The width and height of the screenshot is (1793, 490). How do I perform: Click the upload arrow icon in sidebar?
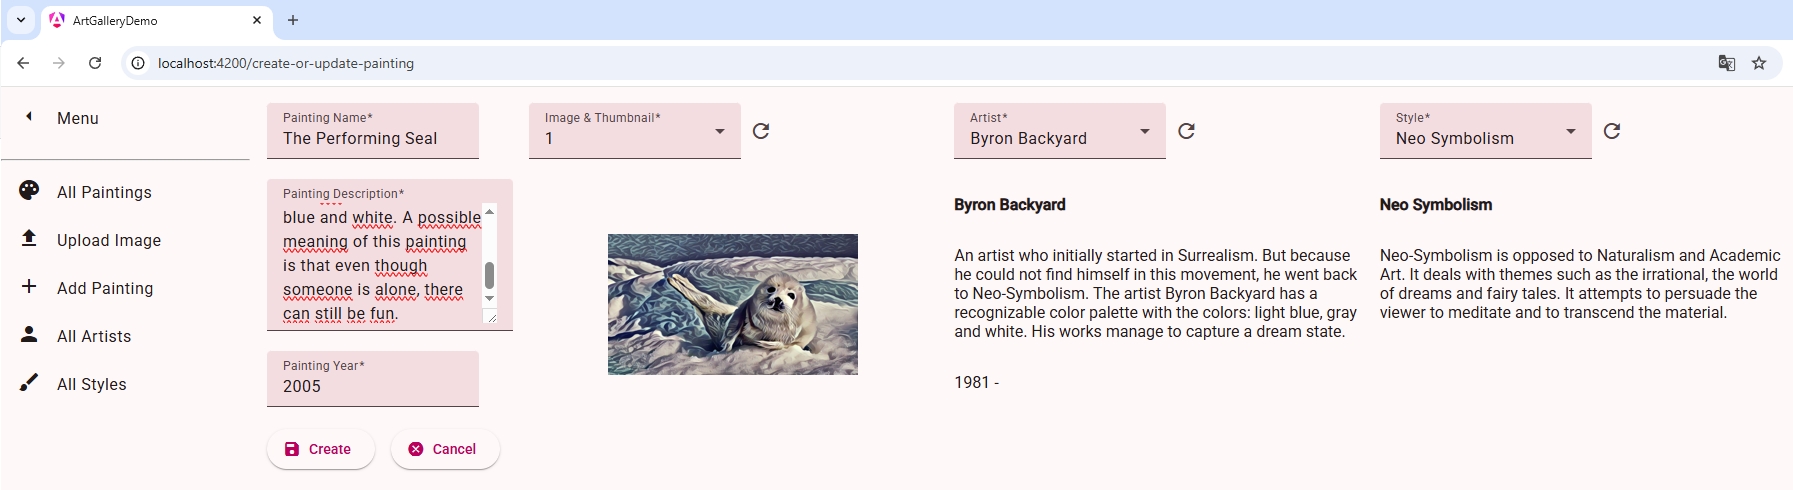tap(29, 238)
